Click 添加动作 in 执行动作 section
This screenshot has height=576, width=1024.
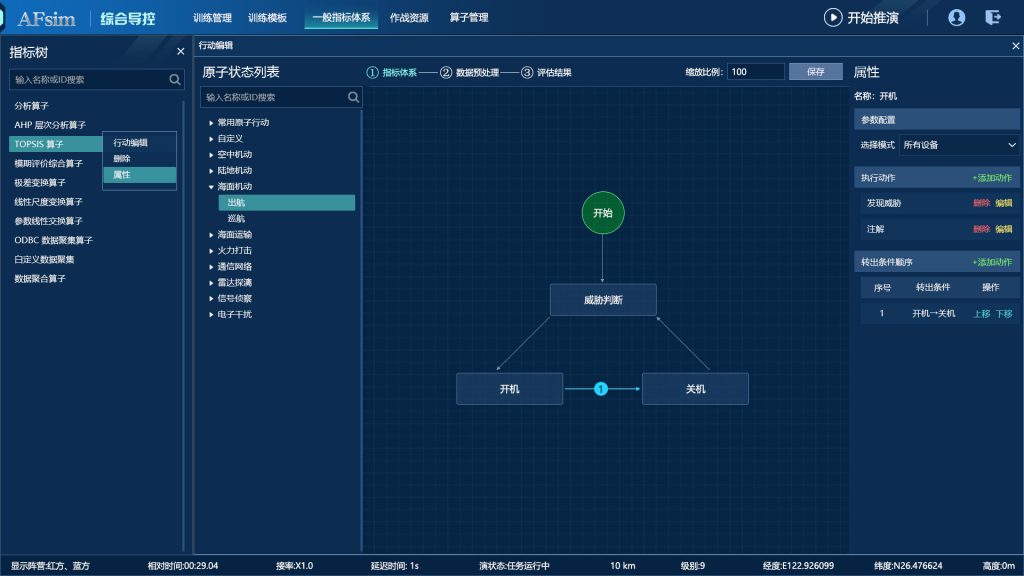pos(992,178)
